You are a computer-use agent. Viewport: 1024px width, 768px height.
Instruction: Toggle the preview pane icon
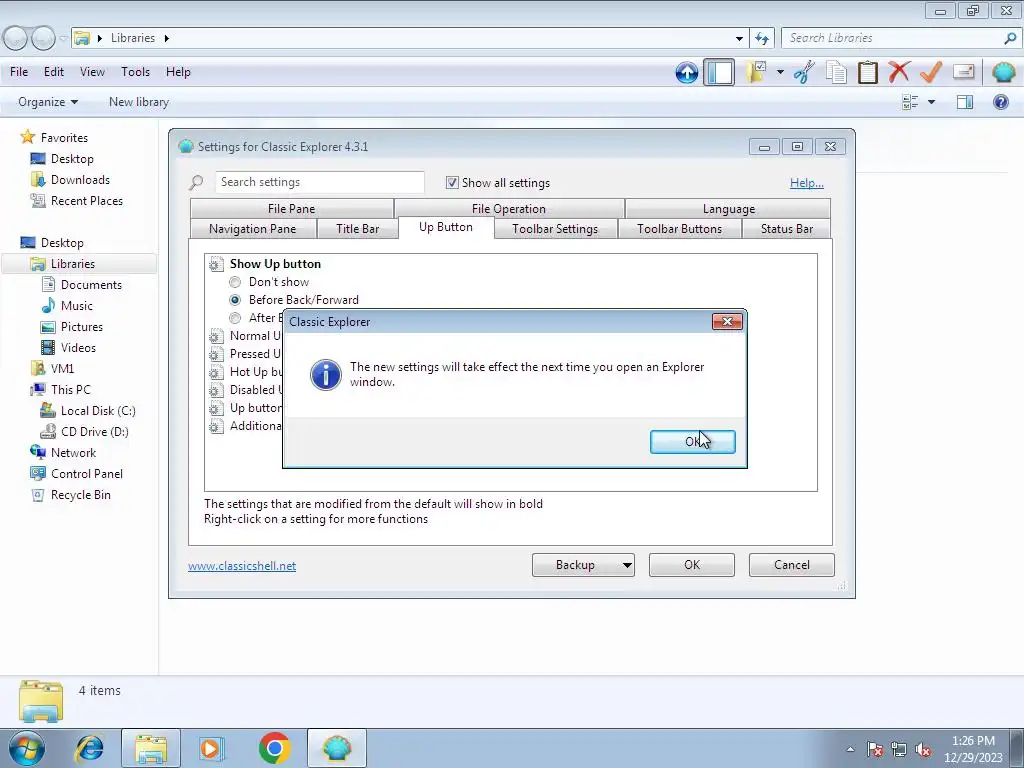[965, 102]
